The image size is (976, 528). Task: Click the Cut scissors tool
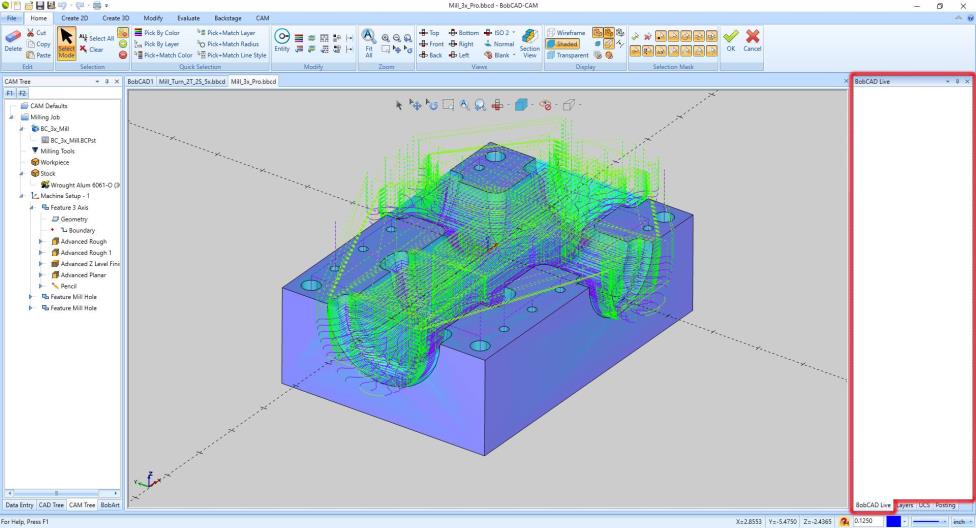(37, 32)
